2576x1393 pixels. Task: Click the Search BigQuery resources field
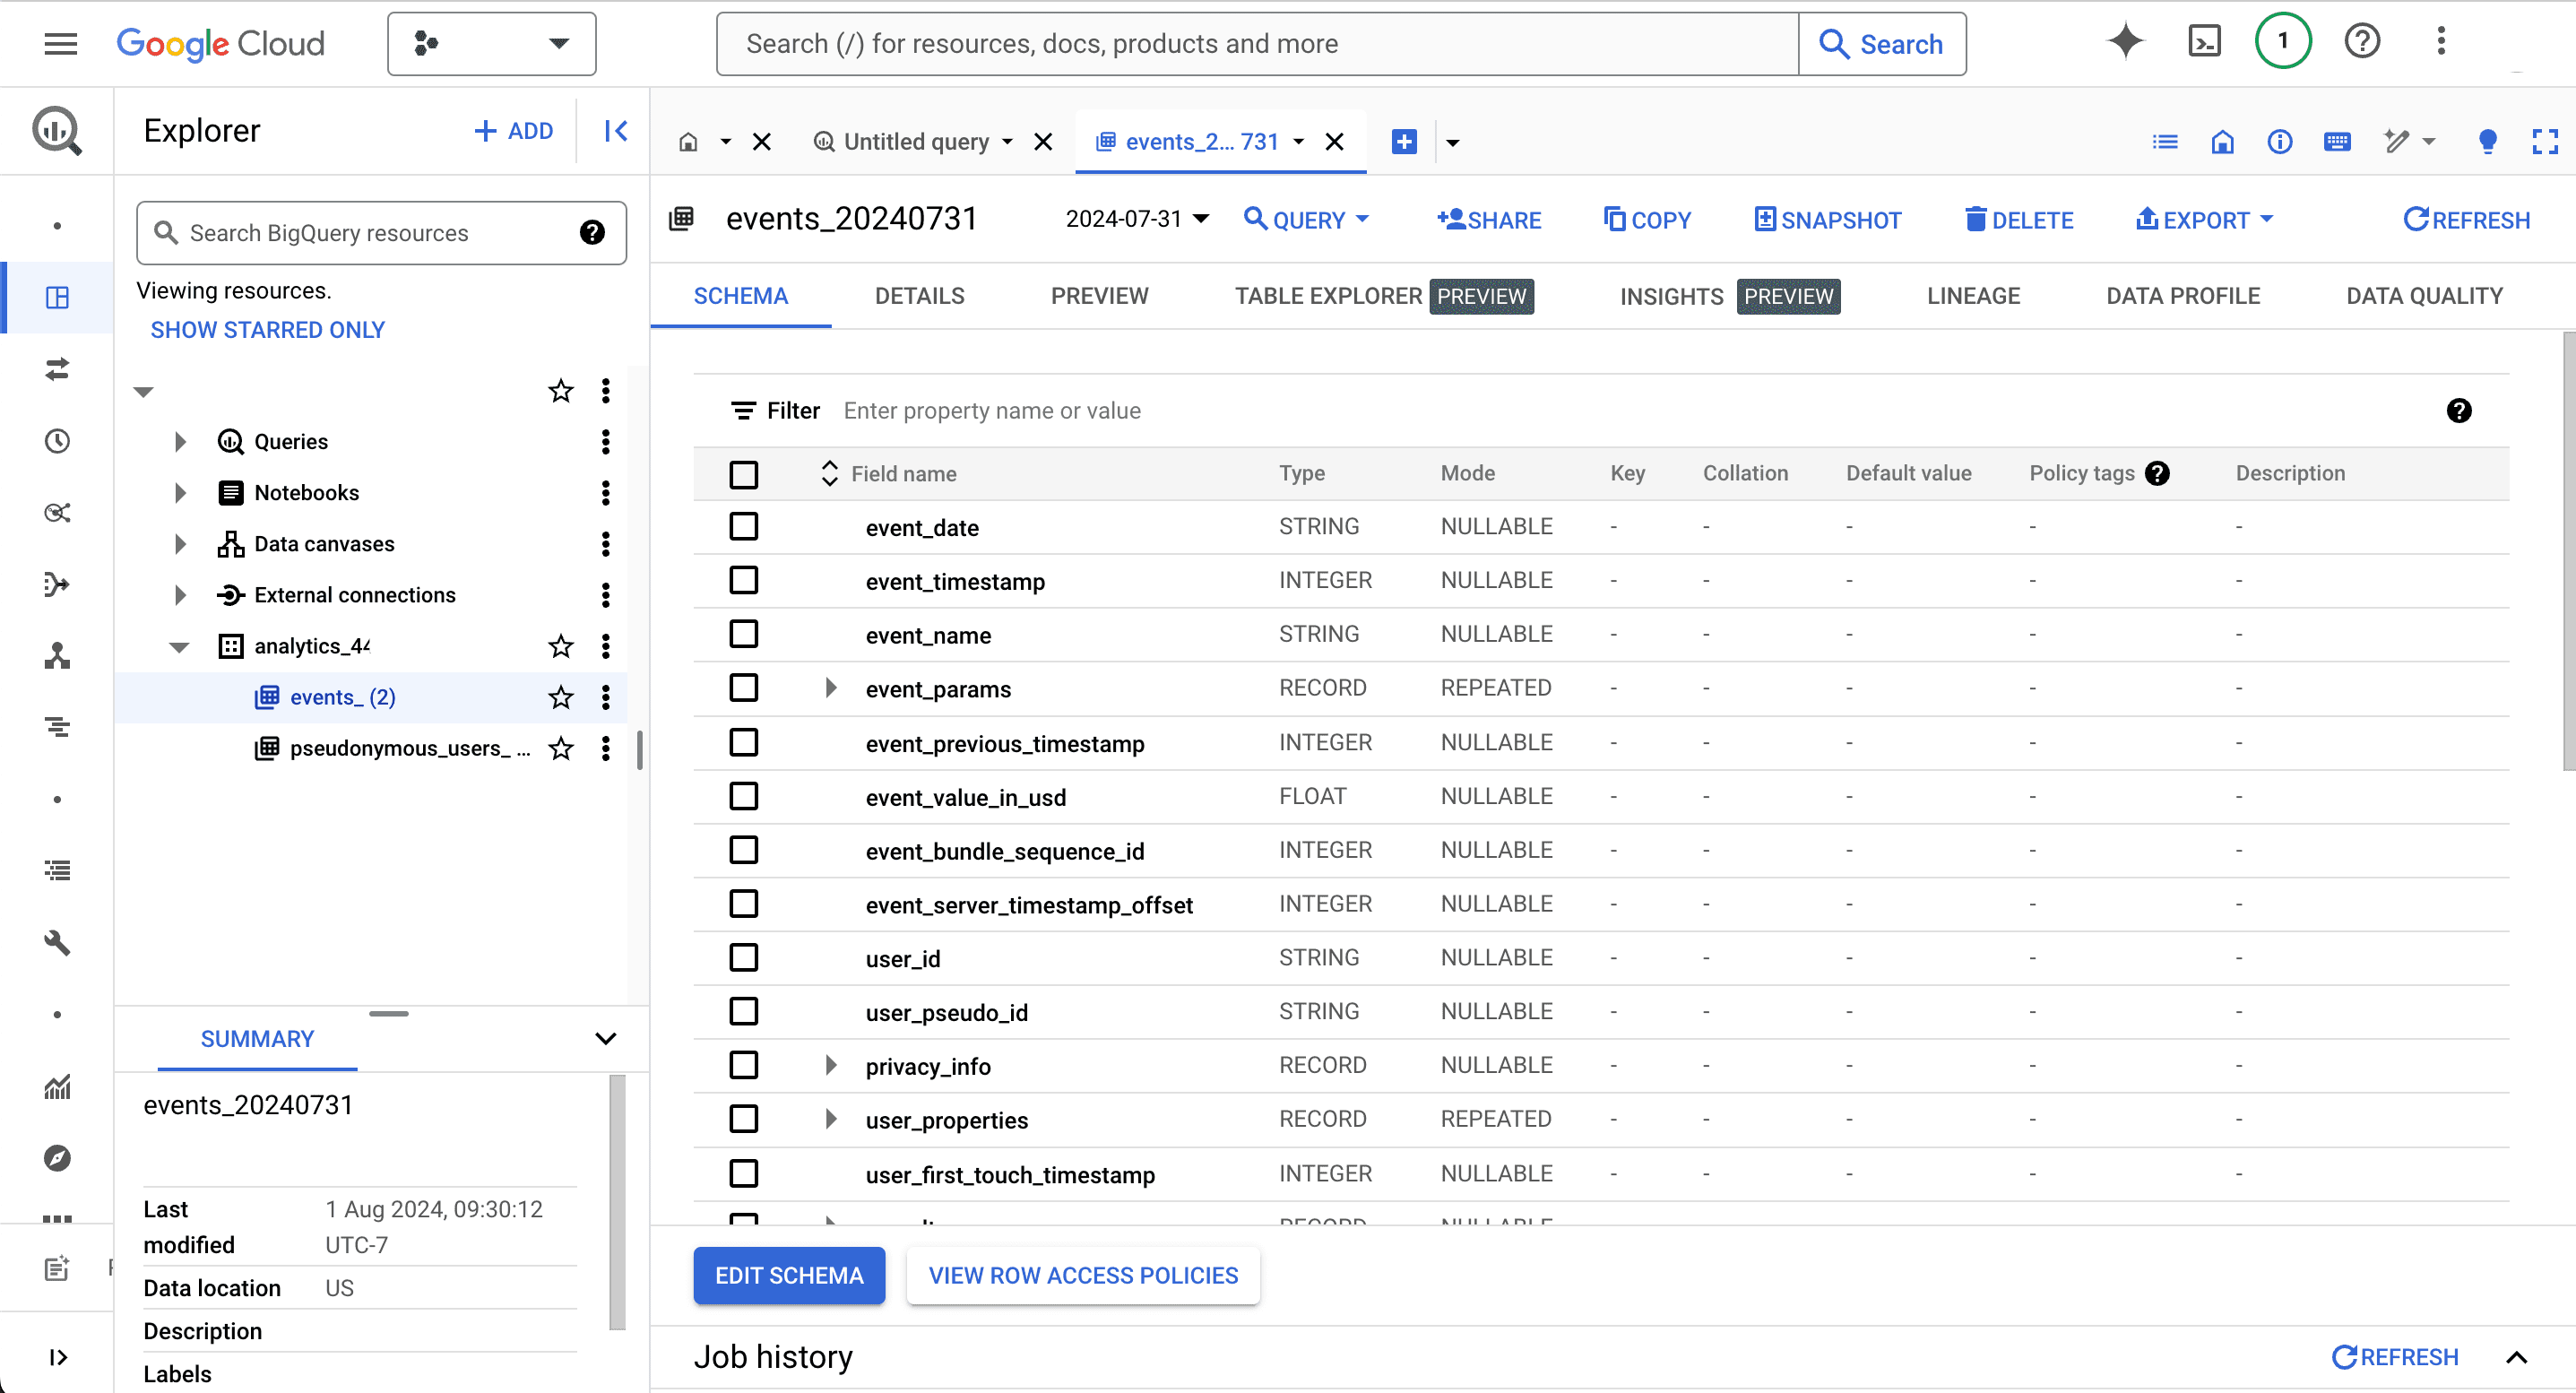coord(381,233)
